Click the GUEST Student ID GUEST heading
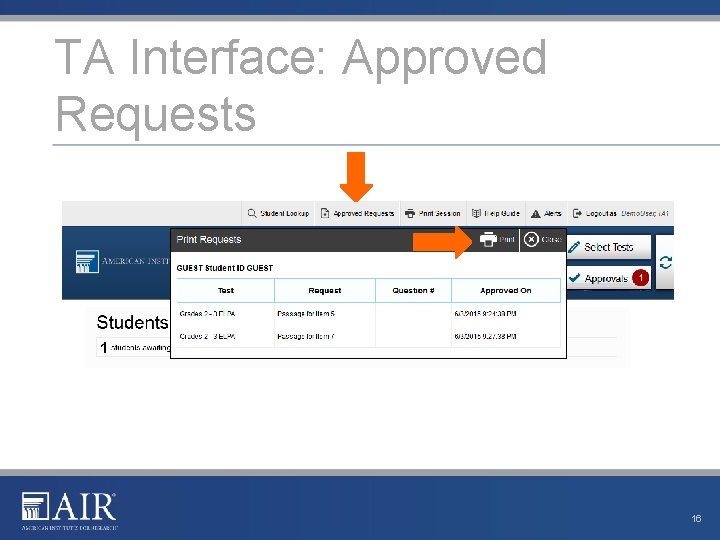 (x=225, y=268)
